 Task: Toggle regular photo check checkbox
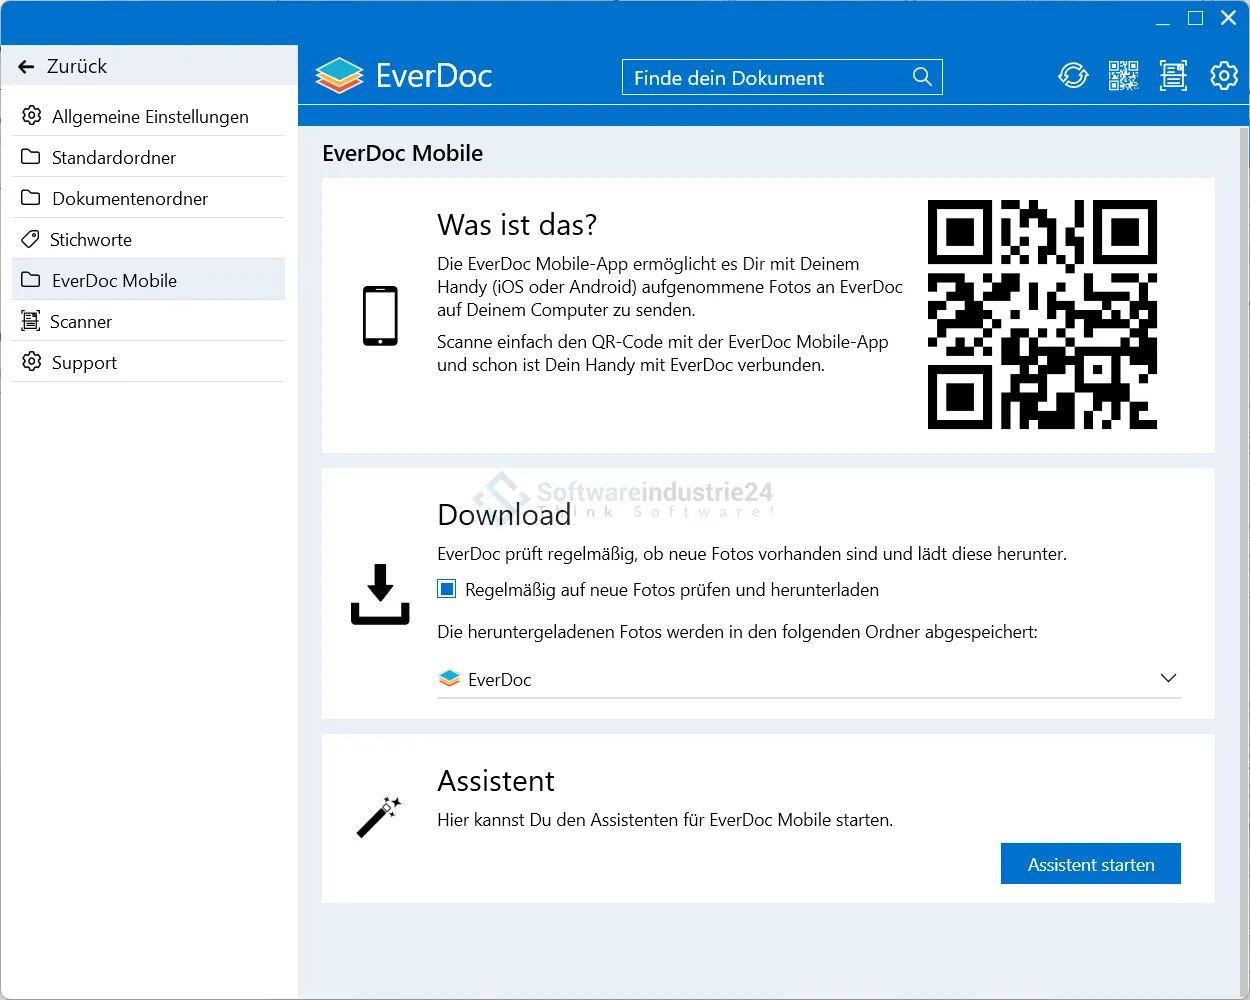(447, 589)
